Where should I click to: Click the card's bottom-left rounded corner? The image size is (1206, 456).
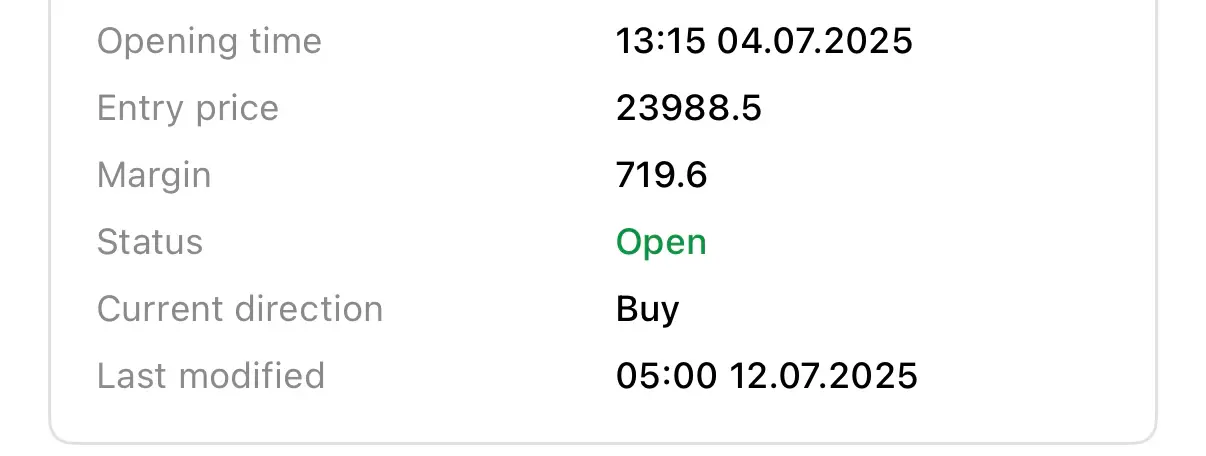pyautogui.click(x=60, y=433)
